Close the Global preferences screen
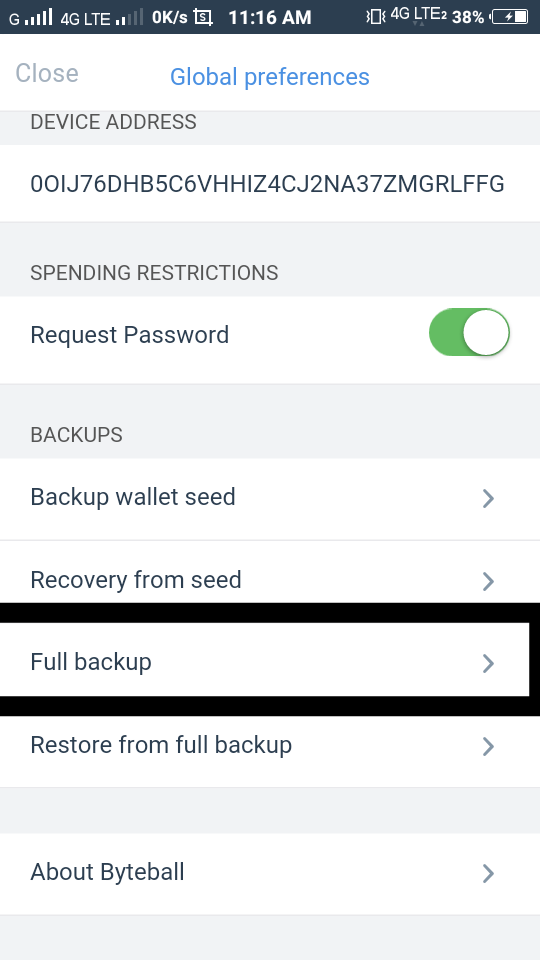 click(x=47, y=73)
